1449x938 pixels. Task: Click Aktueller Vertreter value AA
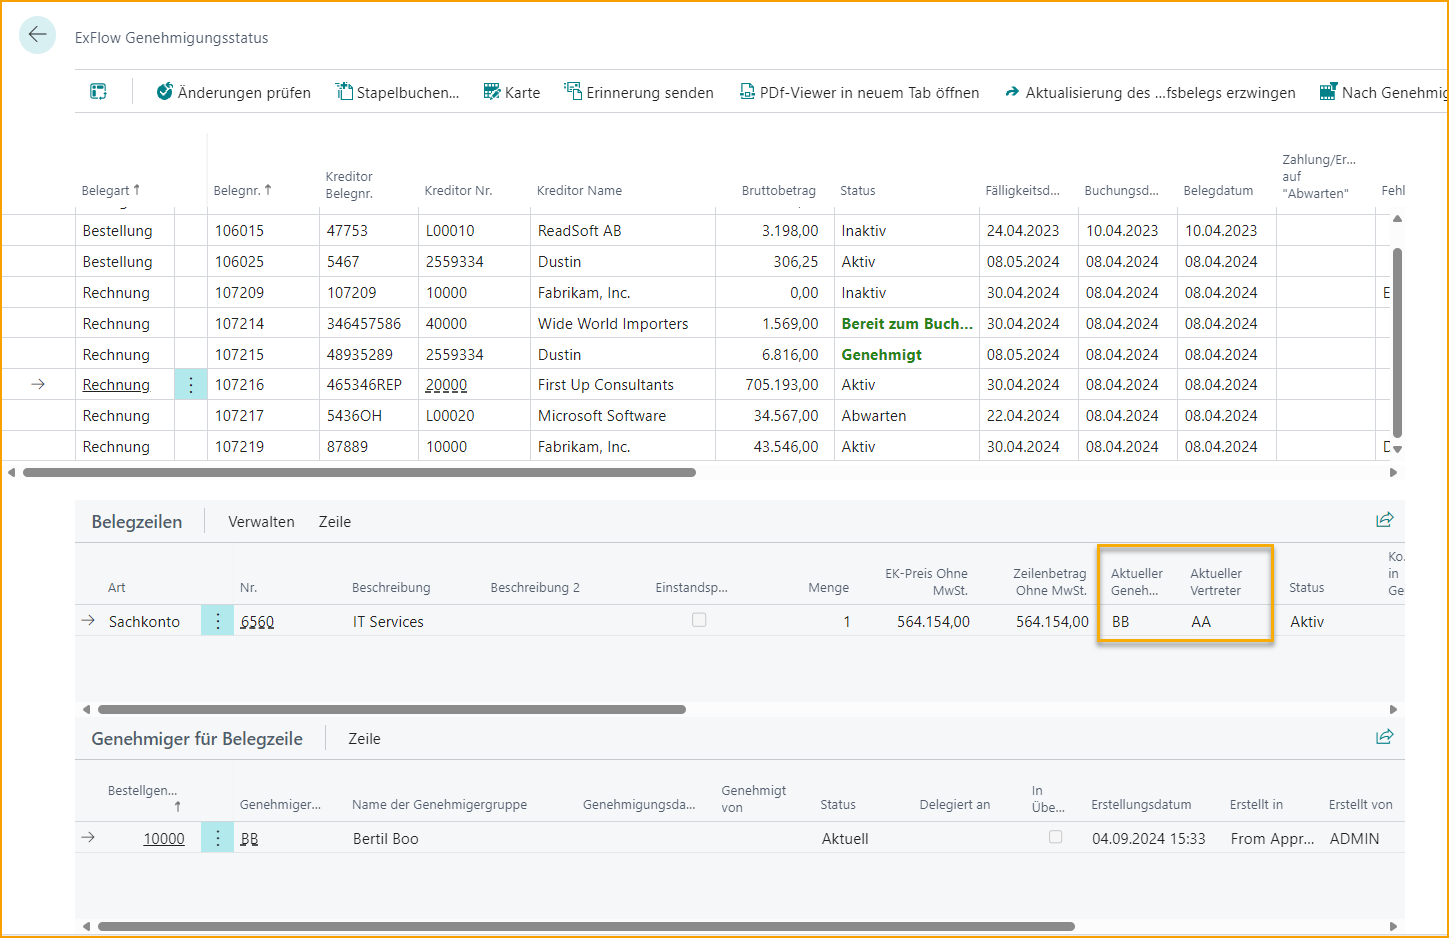(x=1201, y=621)
